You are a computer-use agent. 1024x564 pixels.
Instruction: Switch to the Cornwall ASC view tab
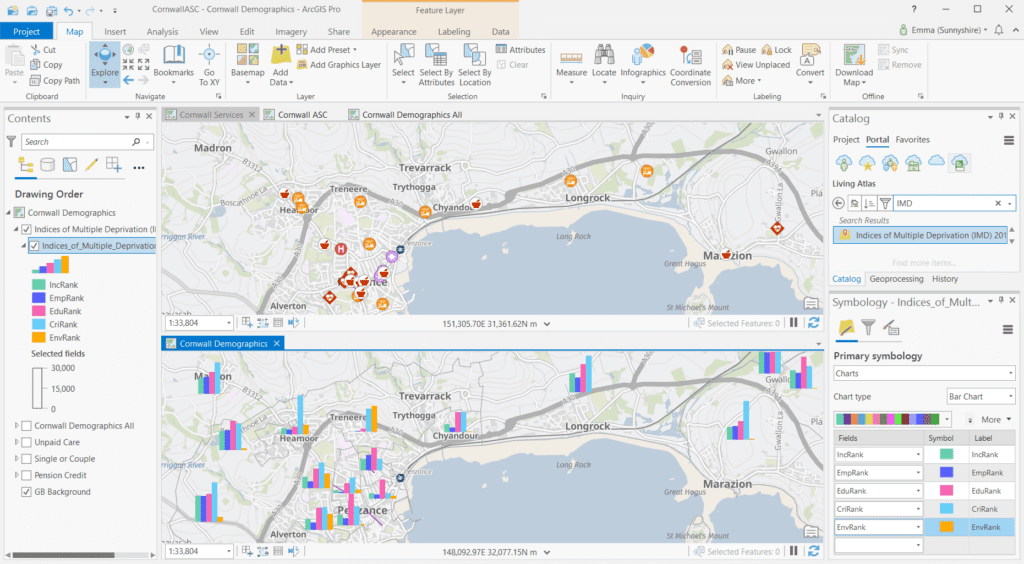tap(302, 115)
